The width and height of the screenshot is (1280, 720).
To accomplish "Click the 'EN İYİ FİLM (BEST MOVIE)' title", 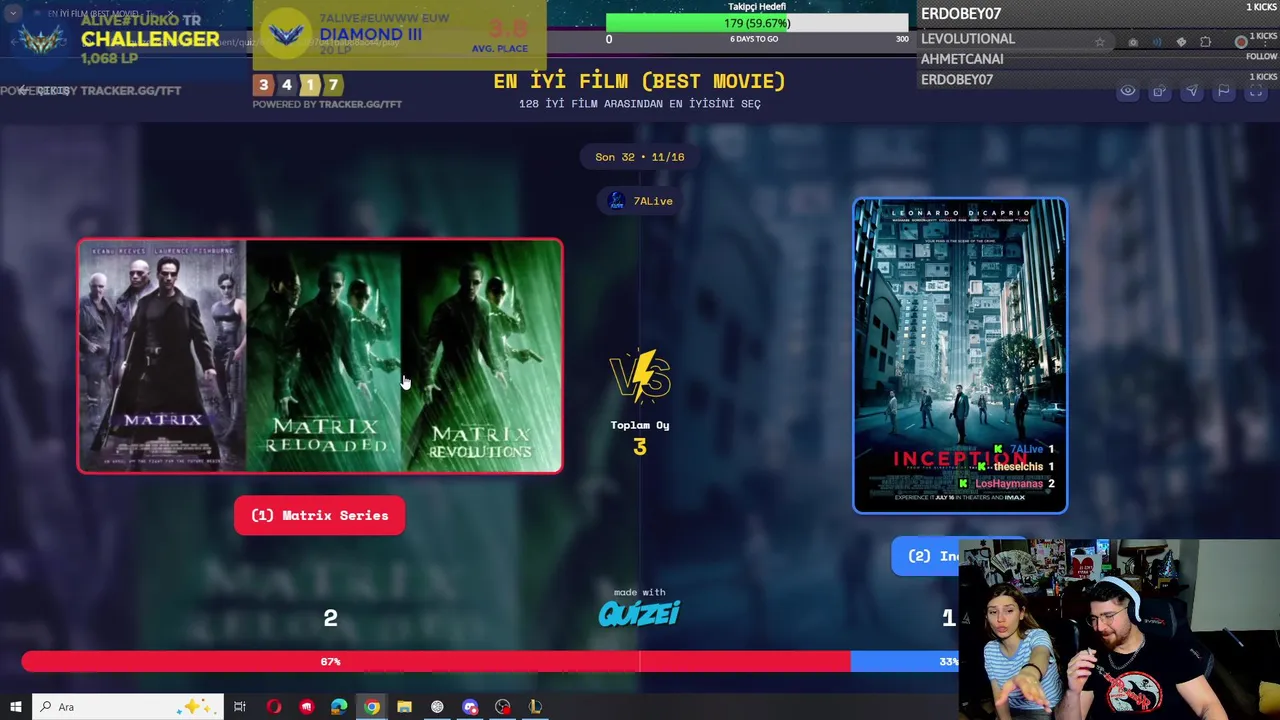I will (x=639, y=81).
